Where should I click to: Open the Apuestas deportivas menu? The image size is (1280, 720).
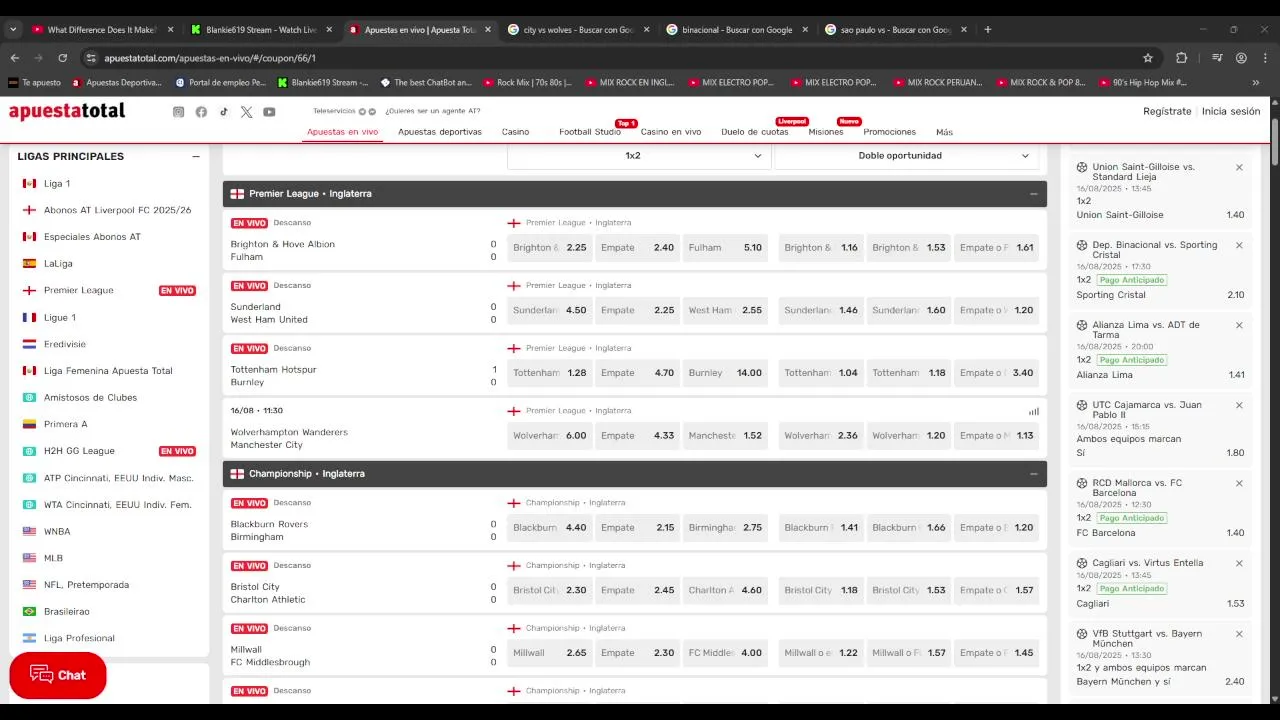pyautogui.click(x=440, y=132)
